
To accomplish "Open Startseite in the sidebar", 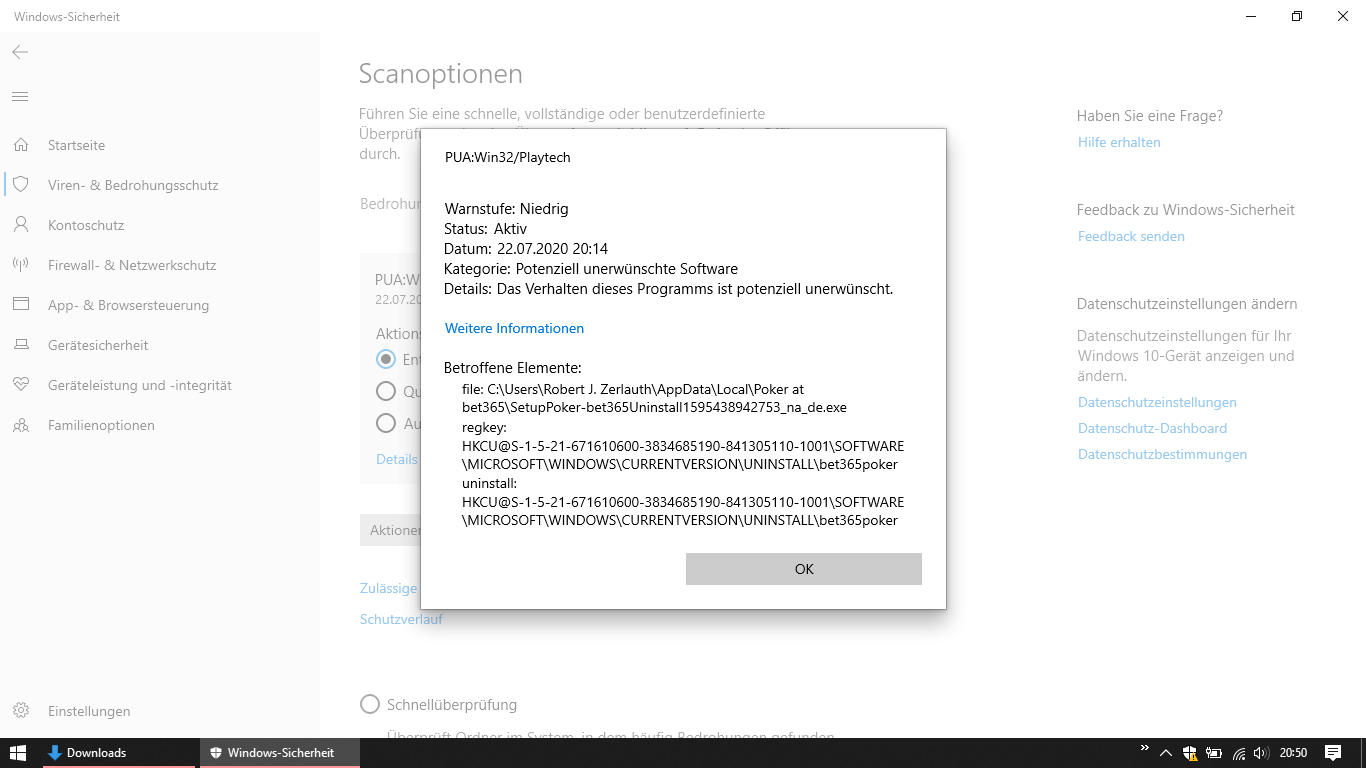I will point(76,145).
